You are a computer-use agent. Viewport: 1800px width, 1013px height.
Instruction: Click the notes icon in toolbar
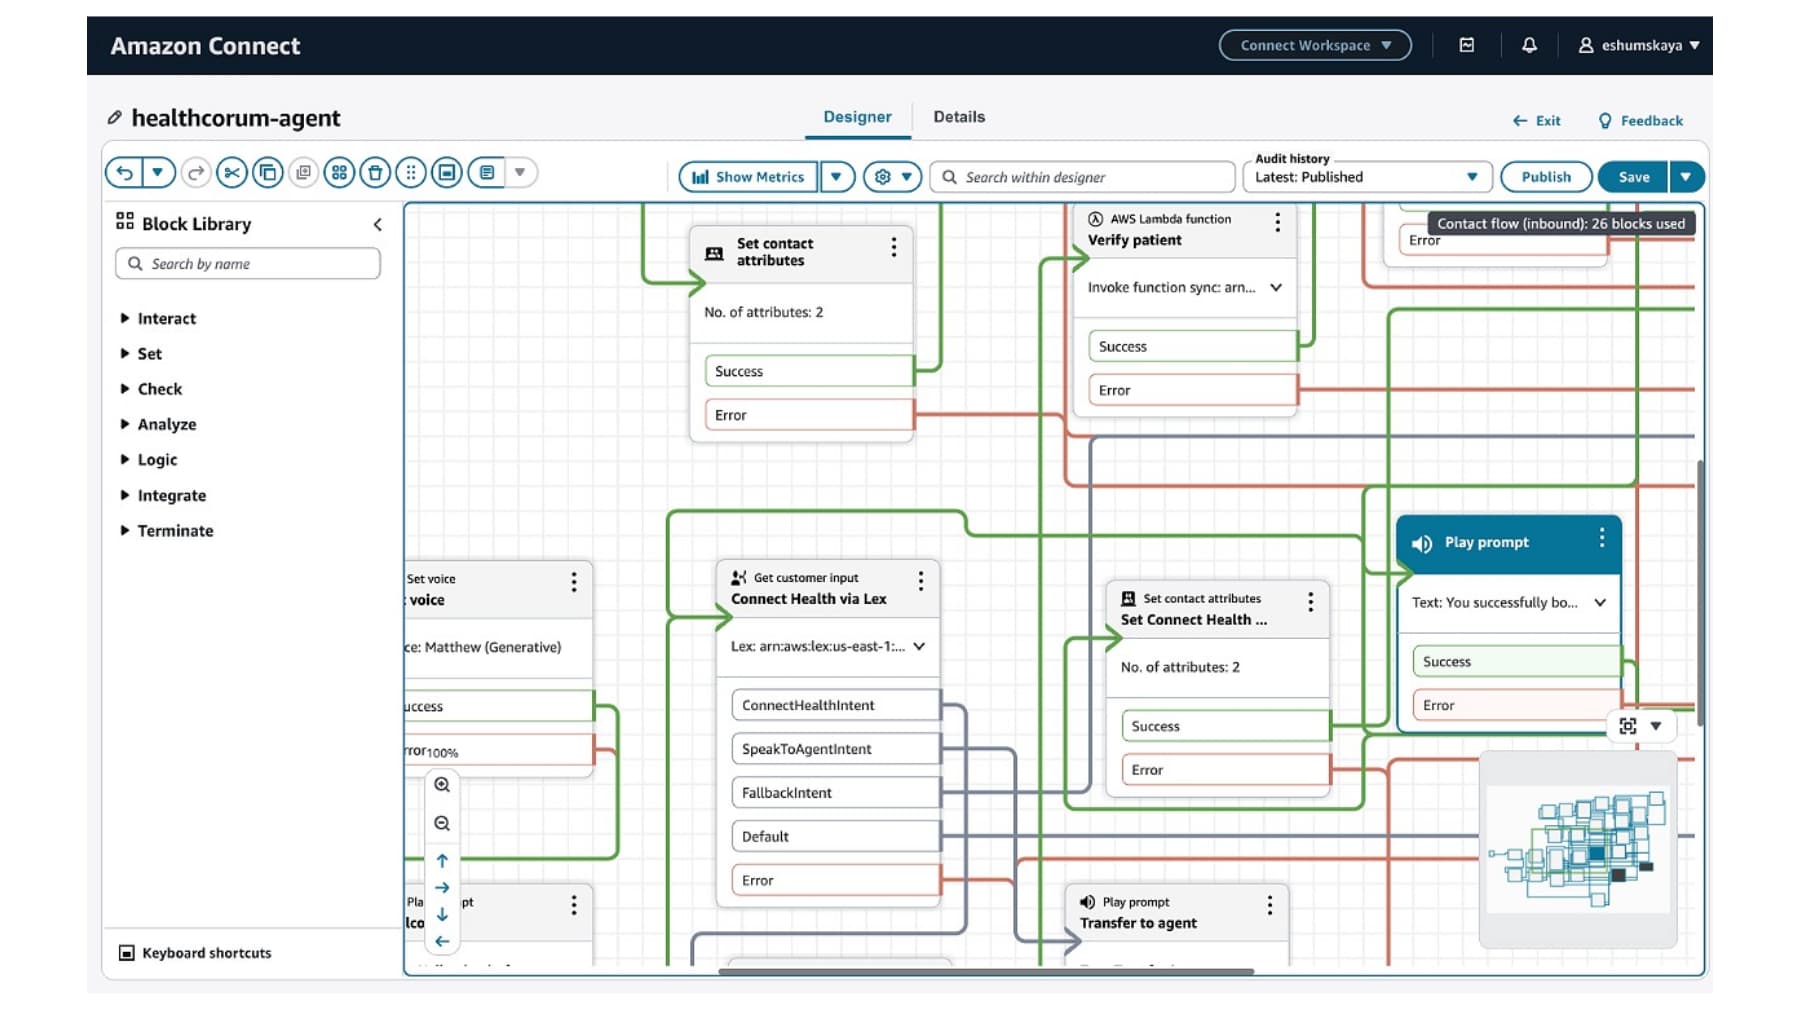487,173
